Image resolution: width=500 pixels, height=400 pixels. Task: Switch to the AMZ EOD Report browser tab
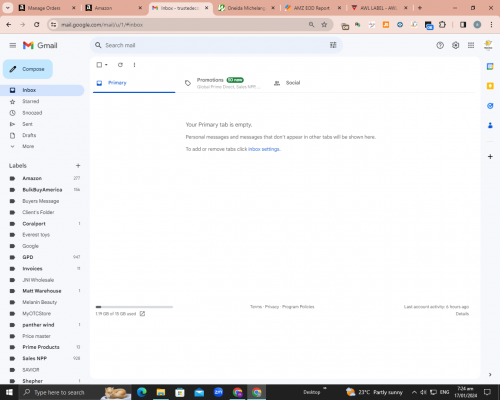tap(312, 8)
